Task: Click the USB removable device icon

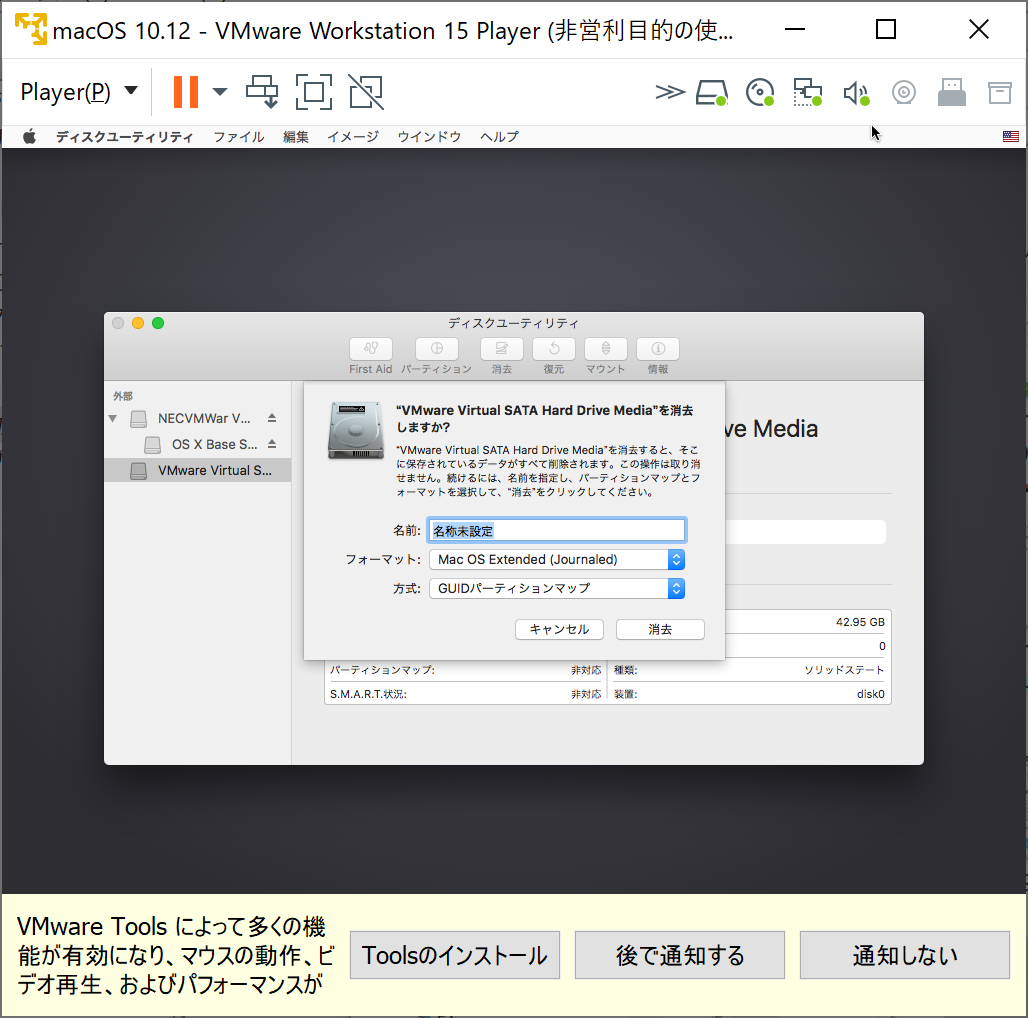Action: (x=951, y=92)
